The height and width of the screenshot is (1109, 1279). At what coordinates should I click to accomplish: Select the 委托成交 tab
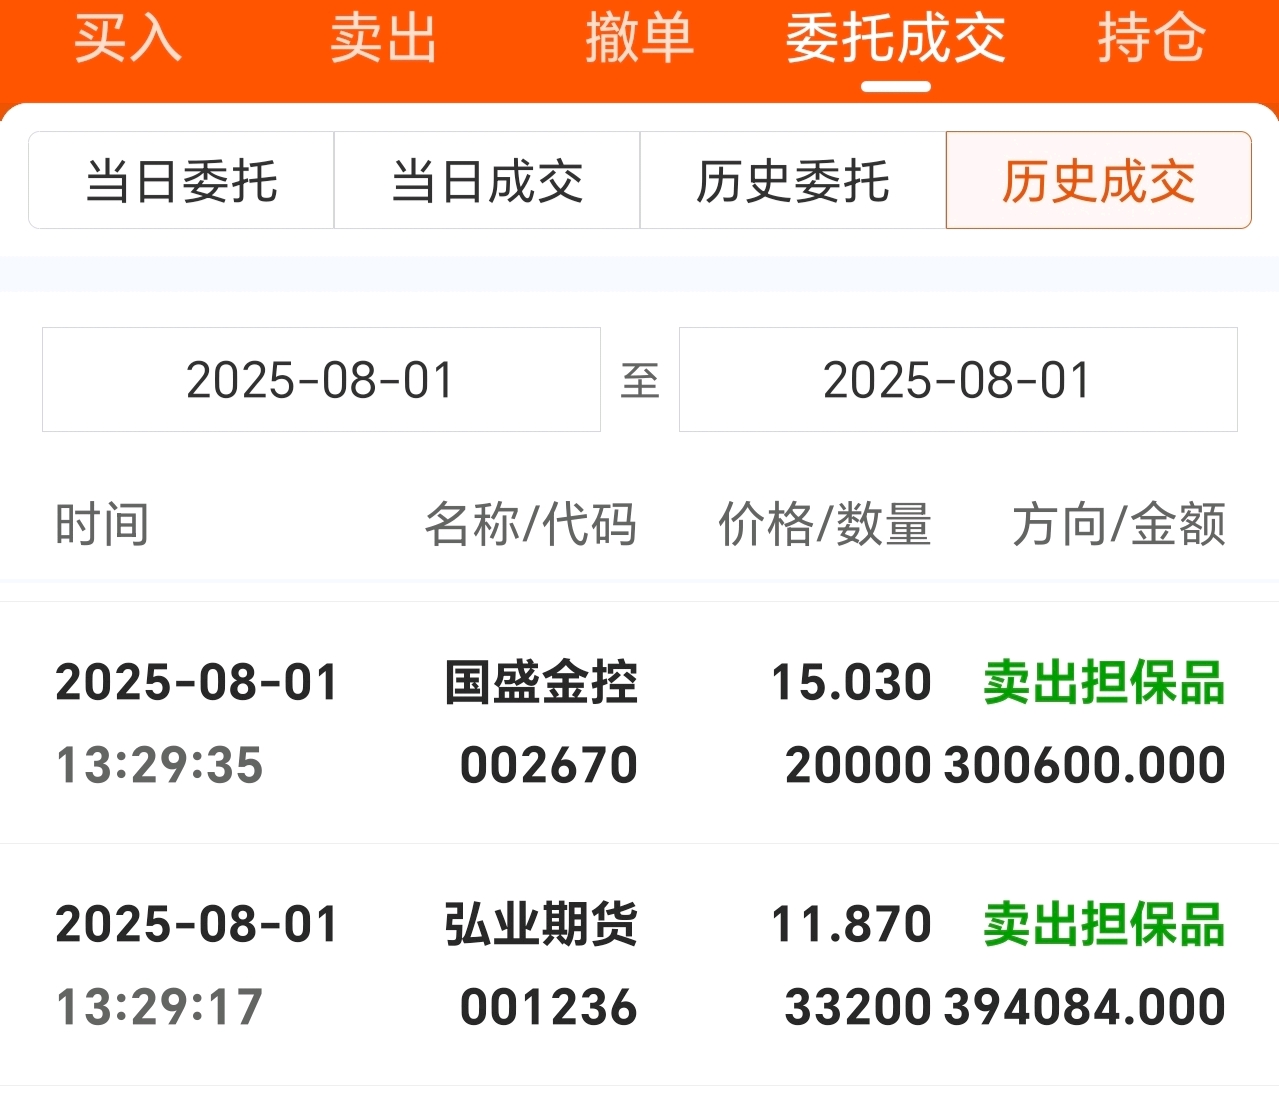tap(896, 40)
